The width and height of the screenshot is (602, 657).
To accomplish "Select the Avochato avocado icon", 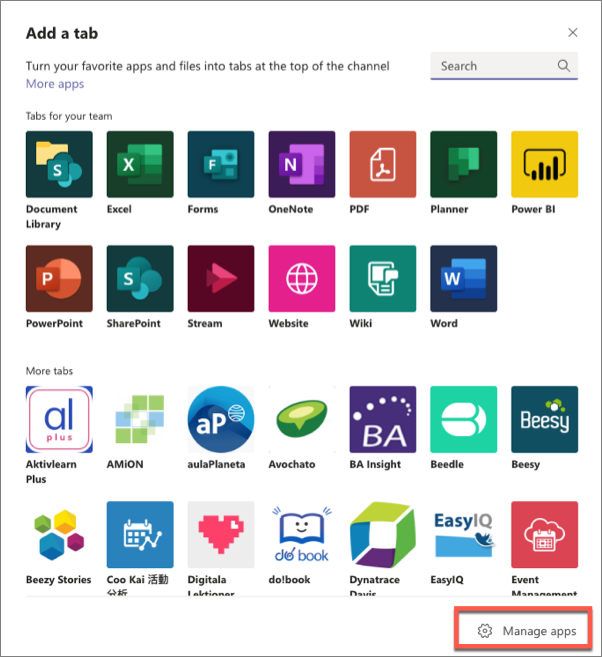I will pyautogui.click(x=302, y=419).
